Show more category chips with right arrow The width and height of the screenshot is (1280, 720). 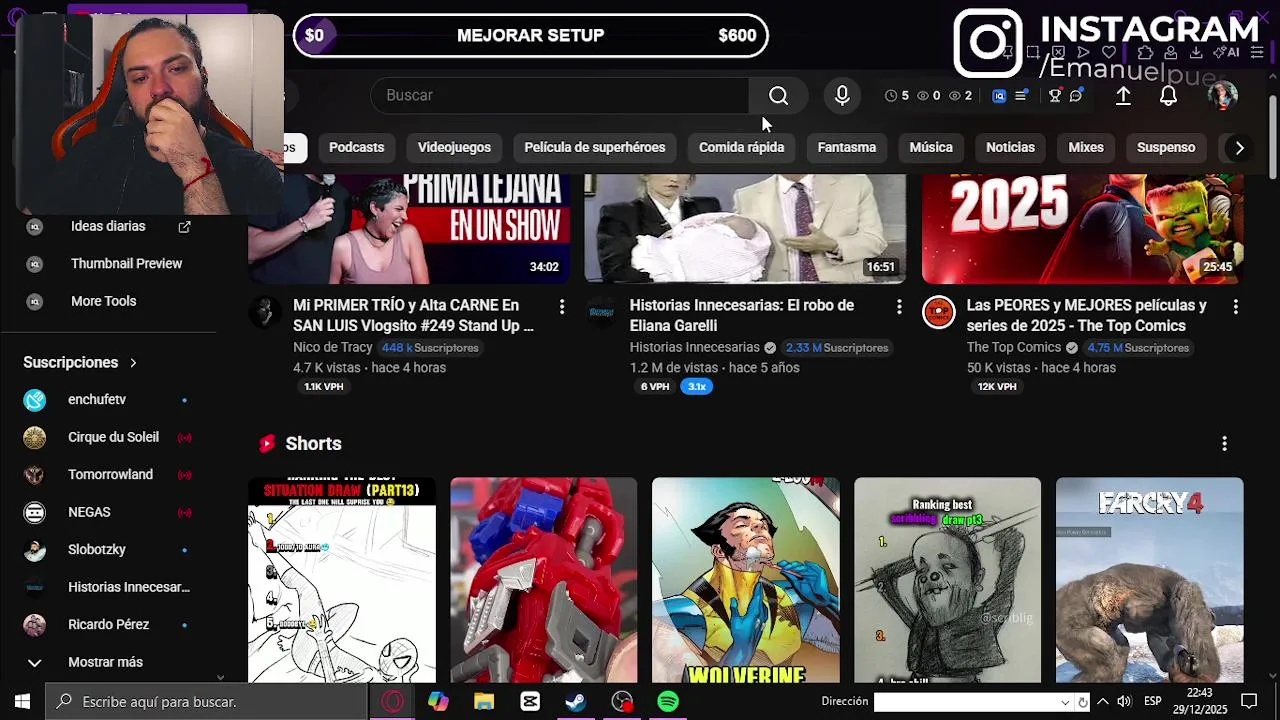1239,148
